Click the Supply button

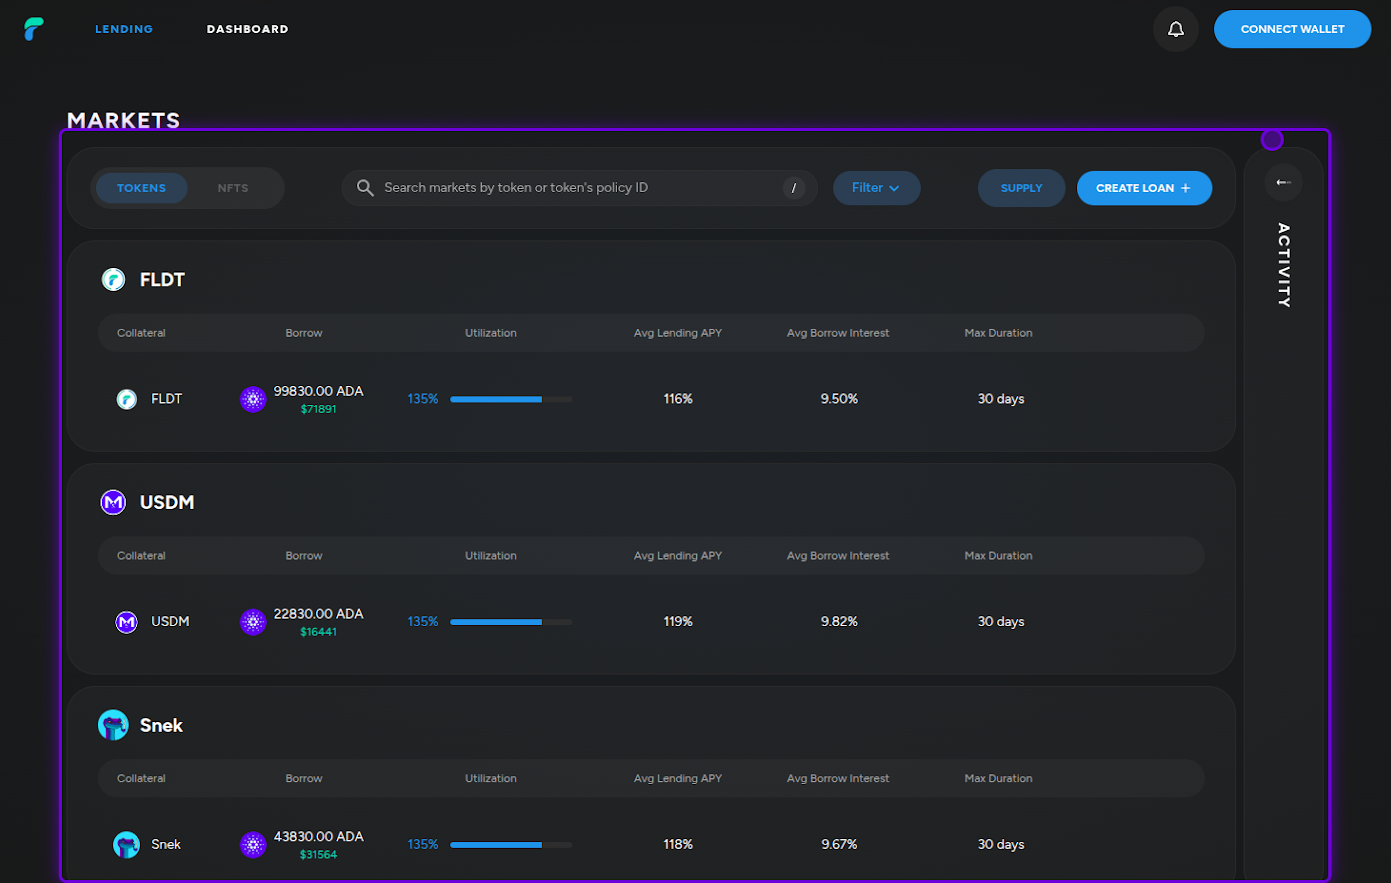pos(1021,188)
